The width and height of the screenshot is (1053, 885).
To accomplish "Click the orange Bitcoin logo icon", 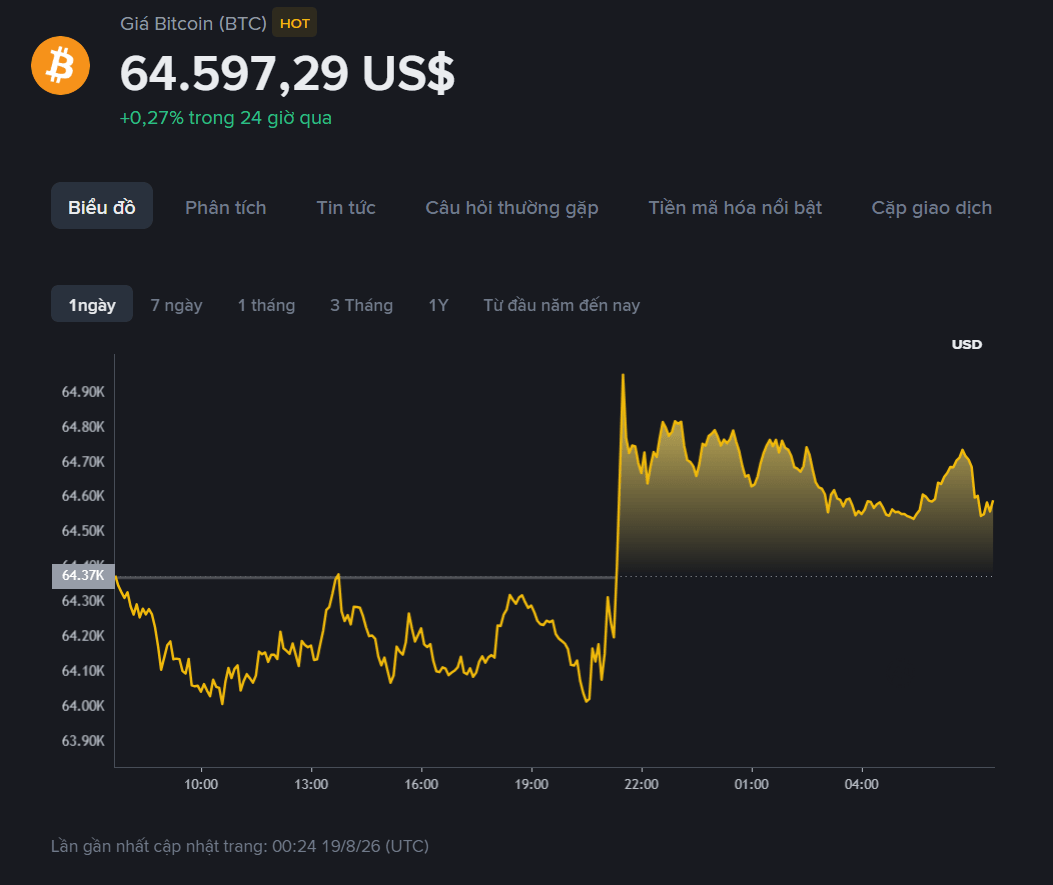I will click(x=60, y=66).
